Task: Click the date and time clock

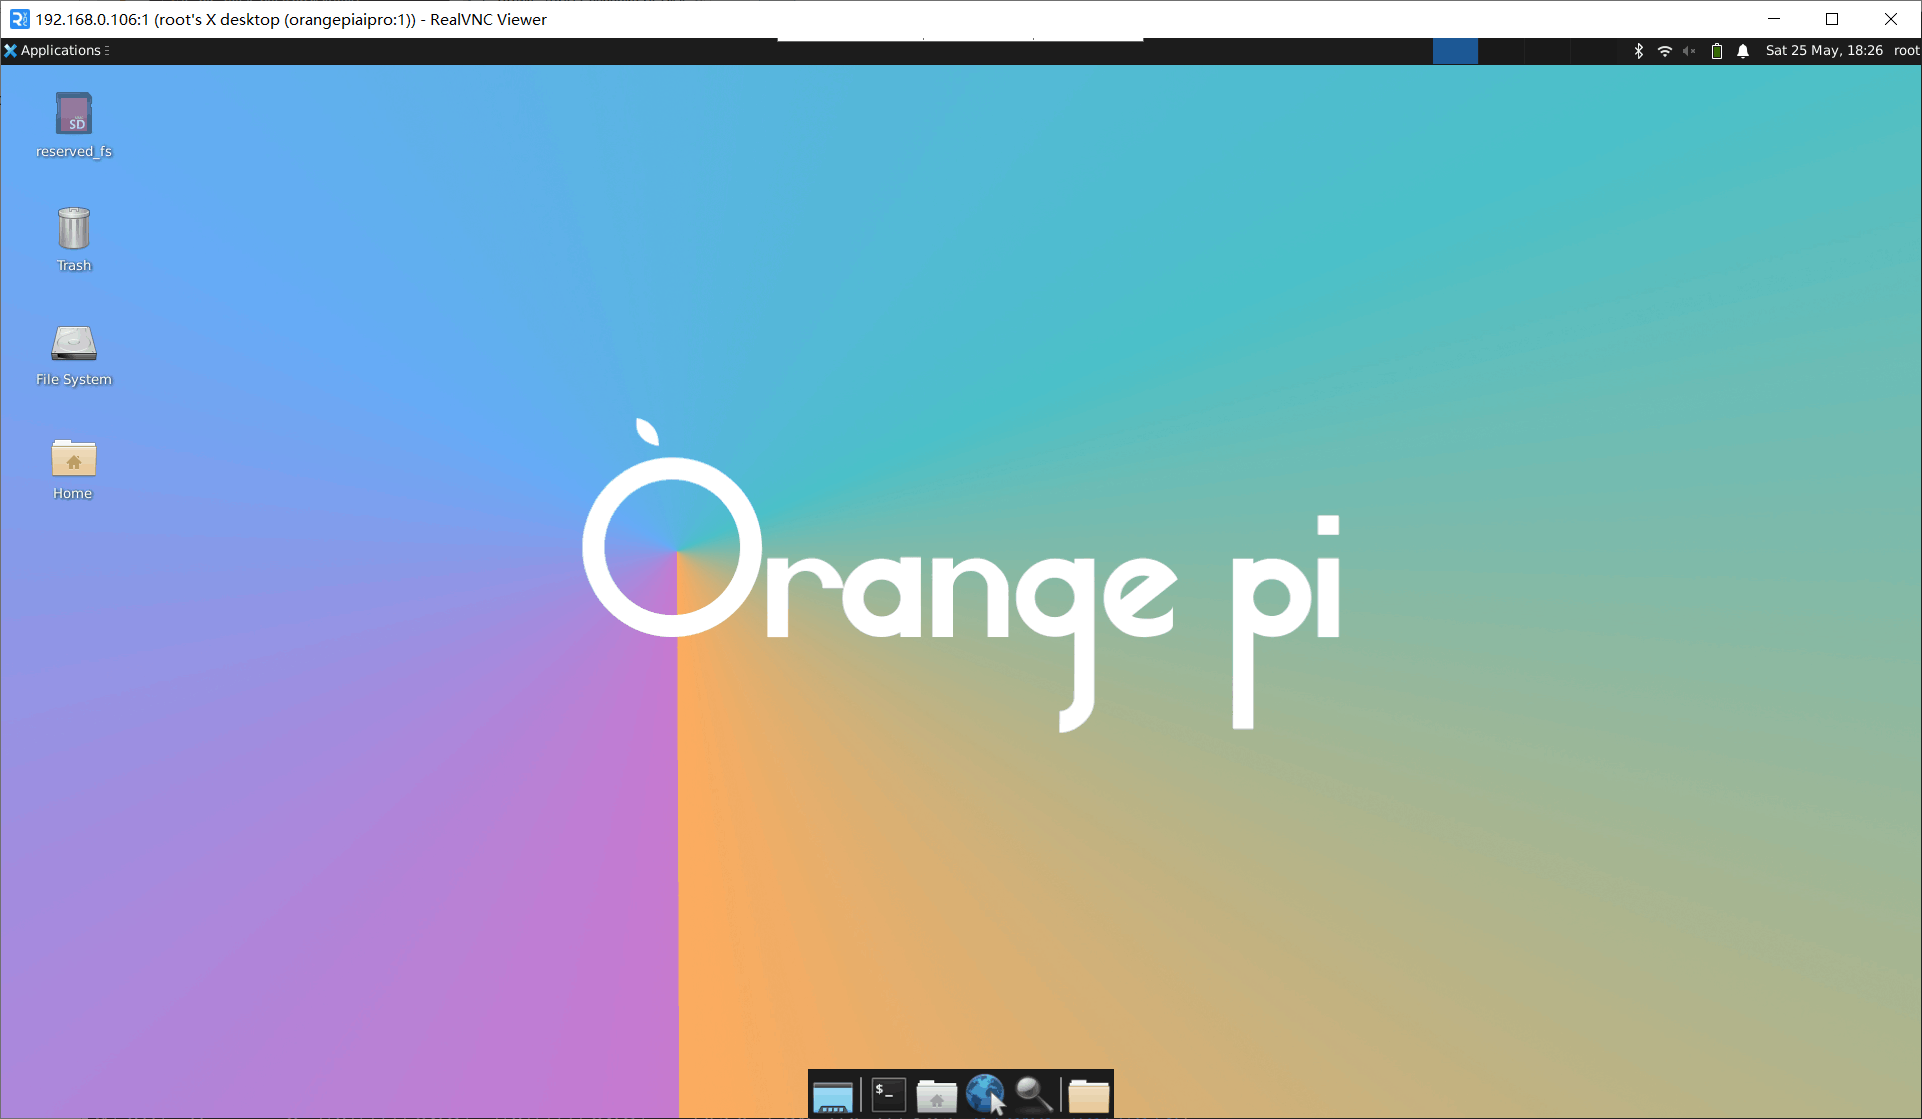Action: pos(1823,51)
